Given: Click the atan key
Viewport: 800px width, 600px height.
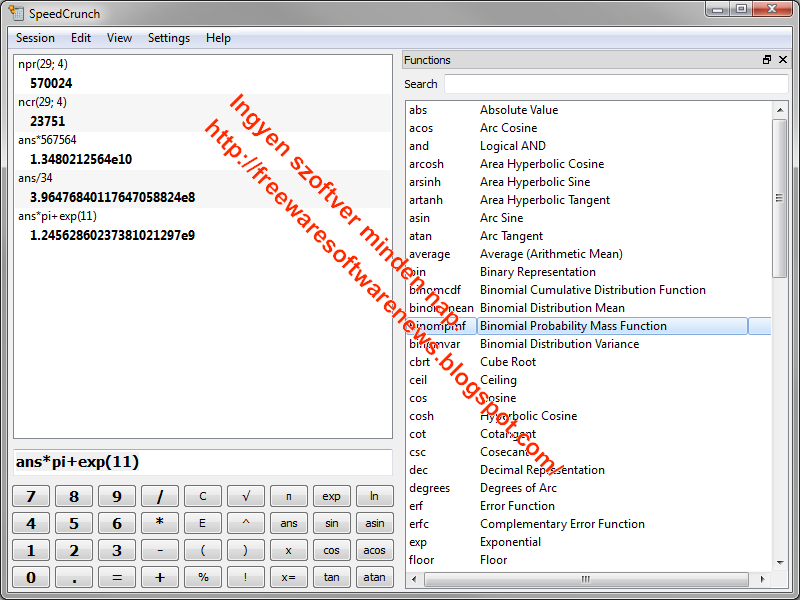Looking at the screenshot, I should coord(374,577).
